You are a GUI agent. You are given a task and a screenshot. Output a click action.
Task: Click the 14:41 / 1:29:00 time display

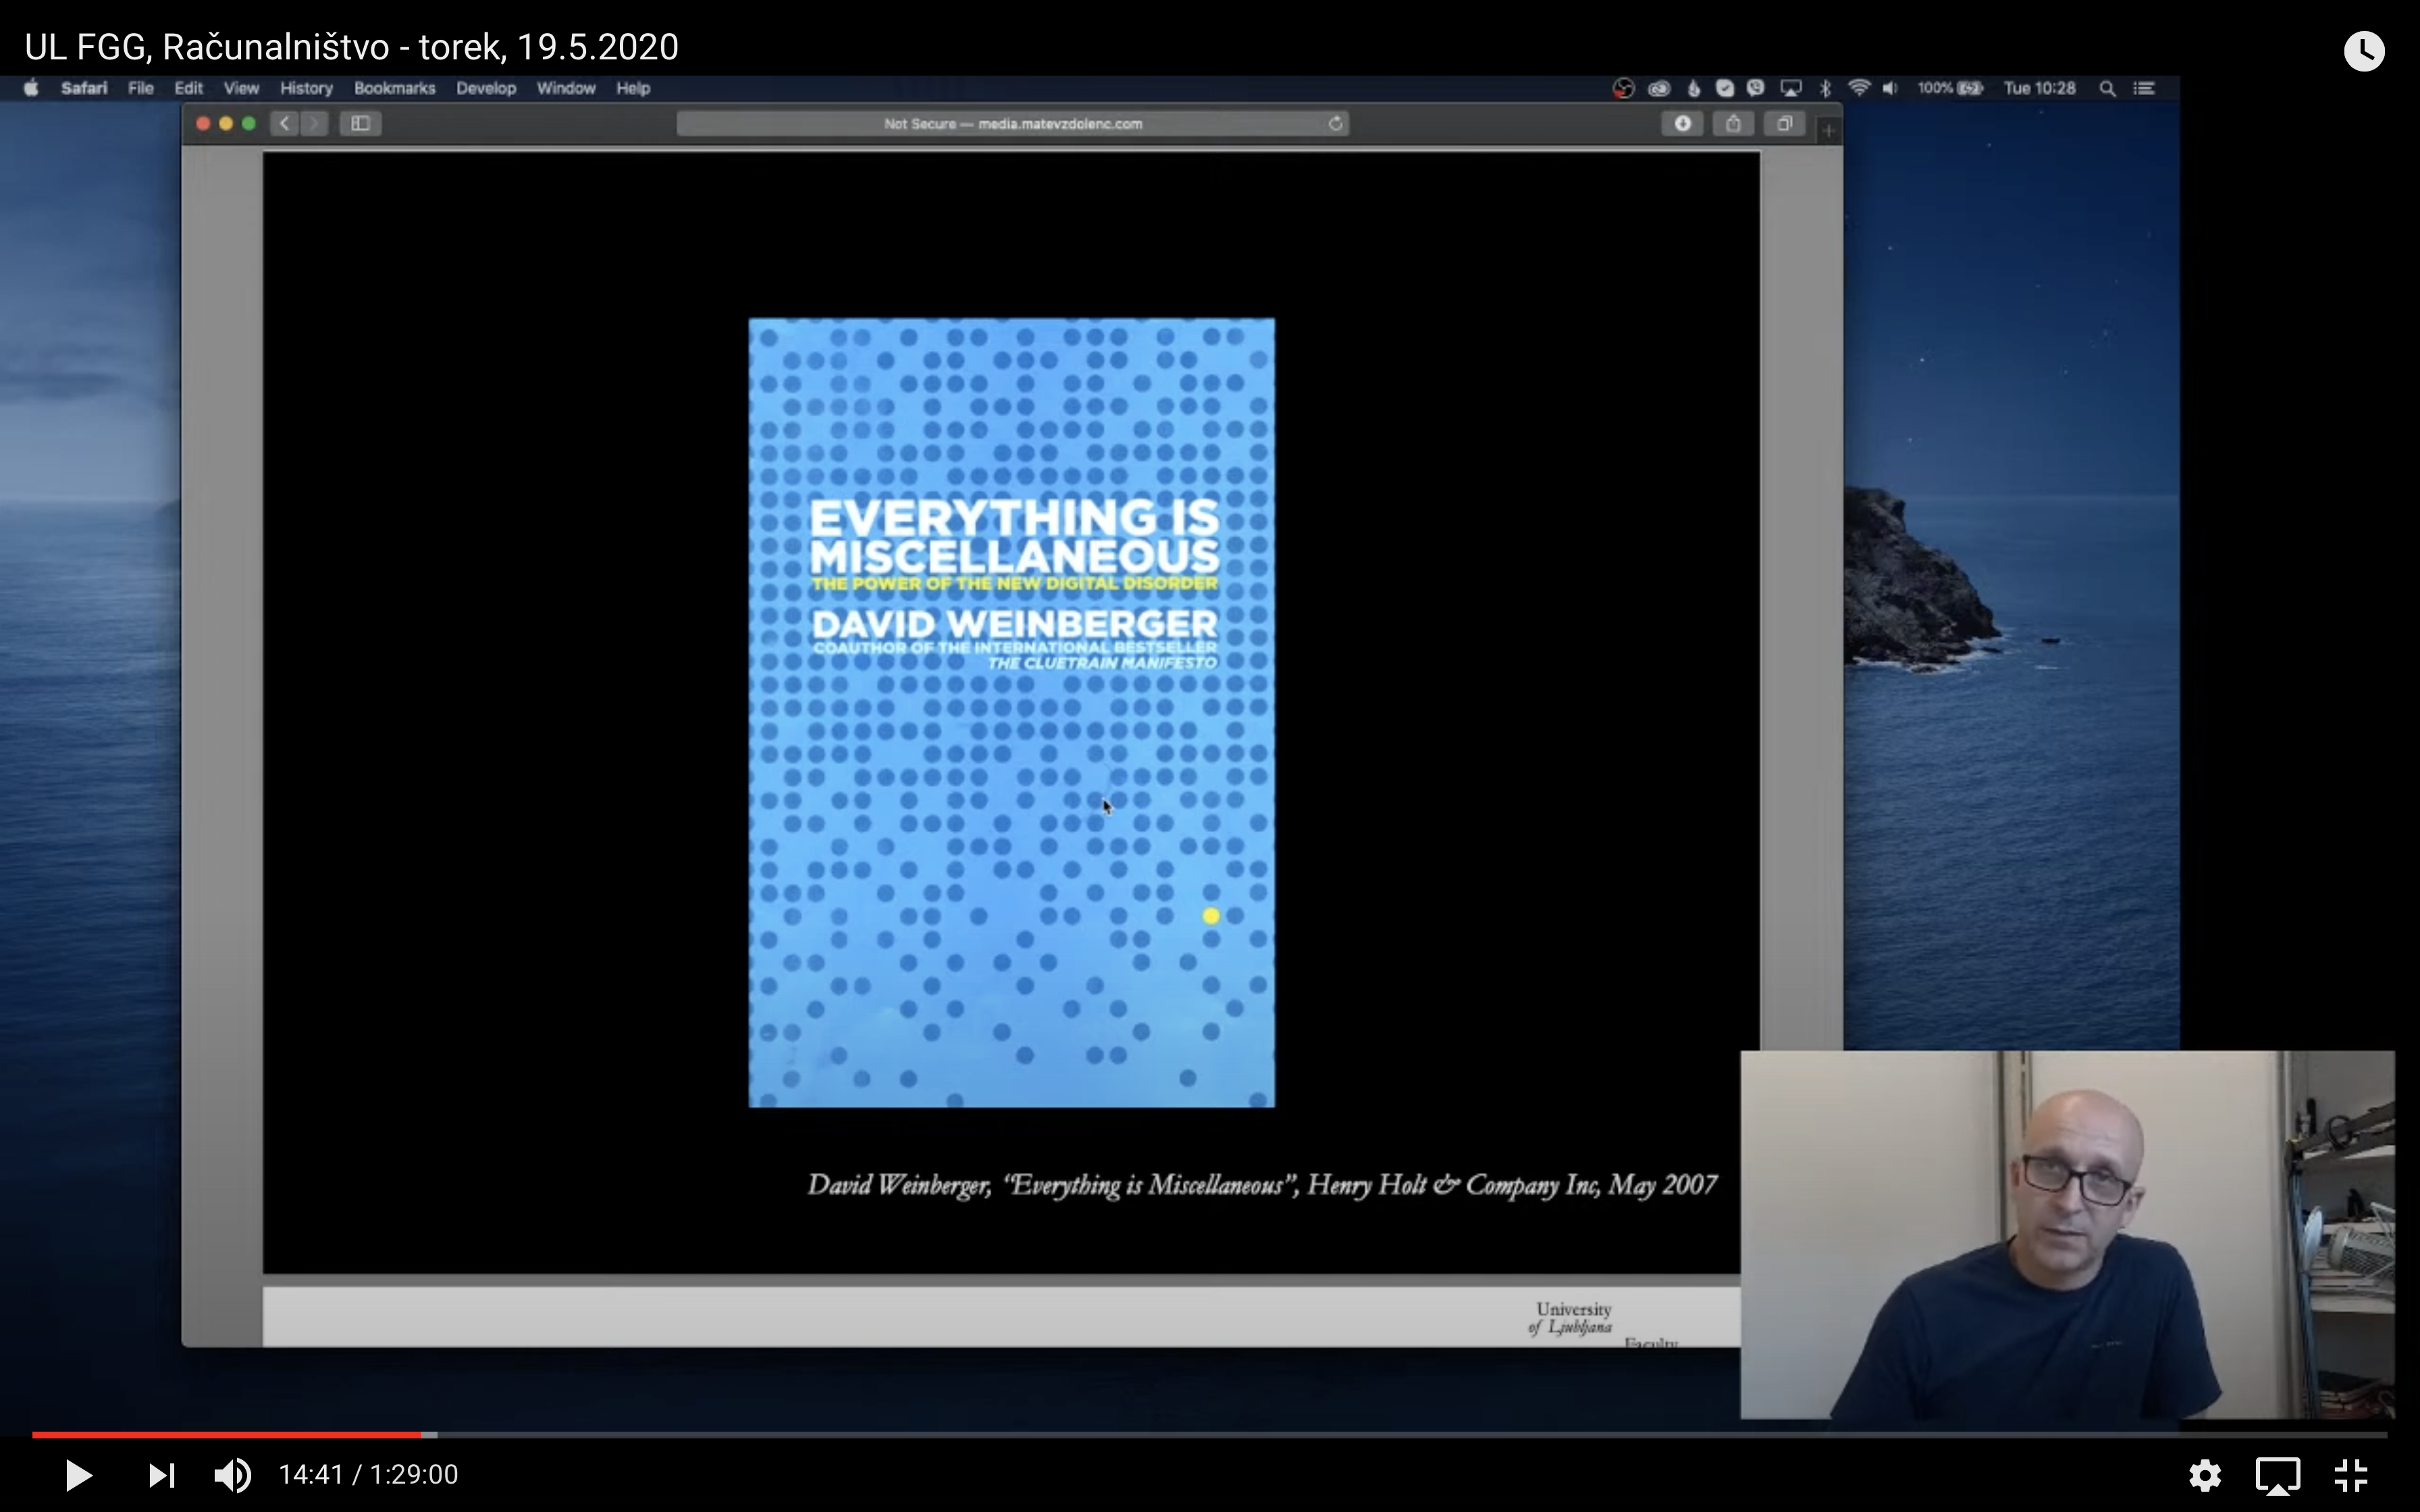coord(368,1475)
